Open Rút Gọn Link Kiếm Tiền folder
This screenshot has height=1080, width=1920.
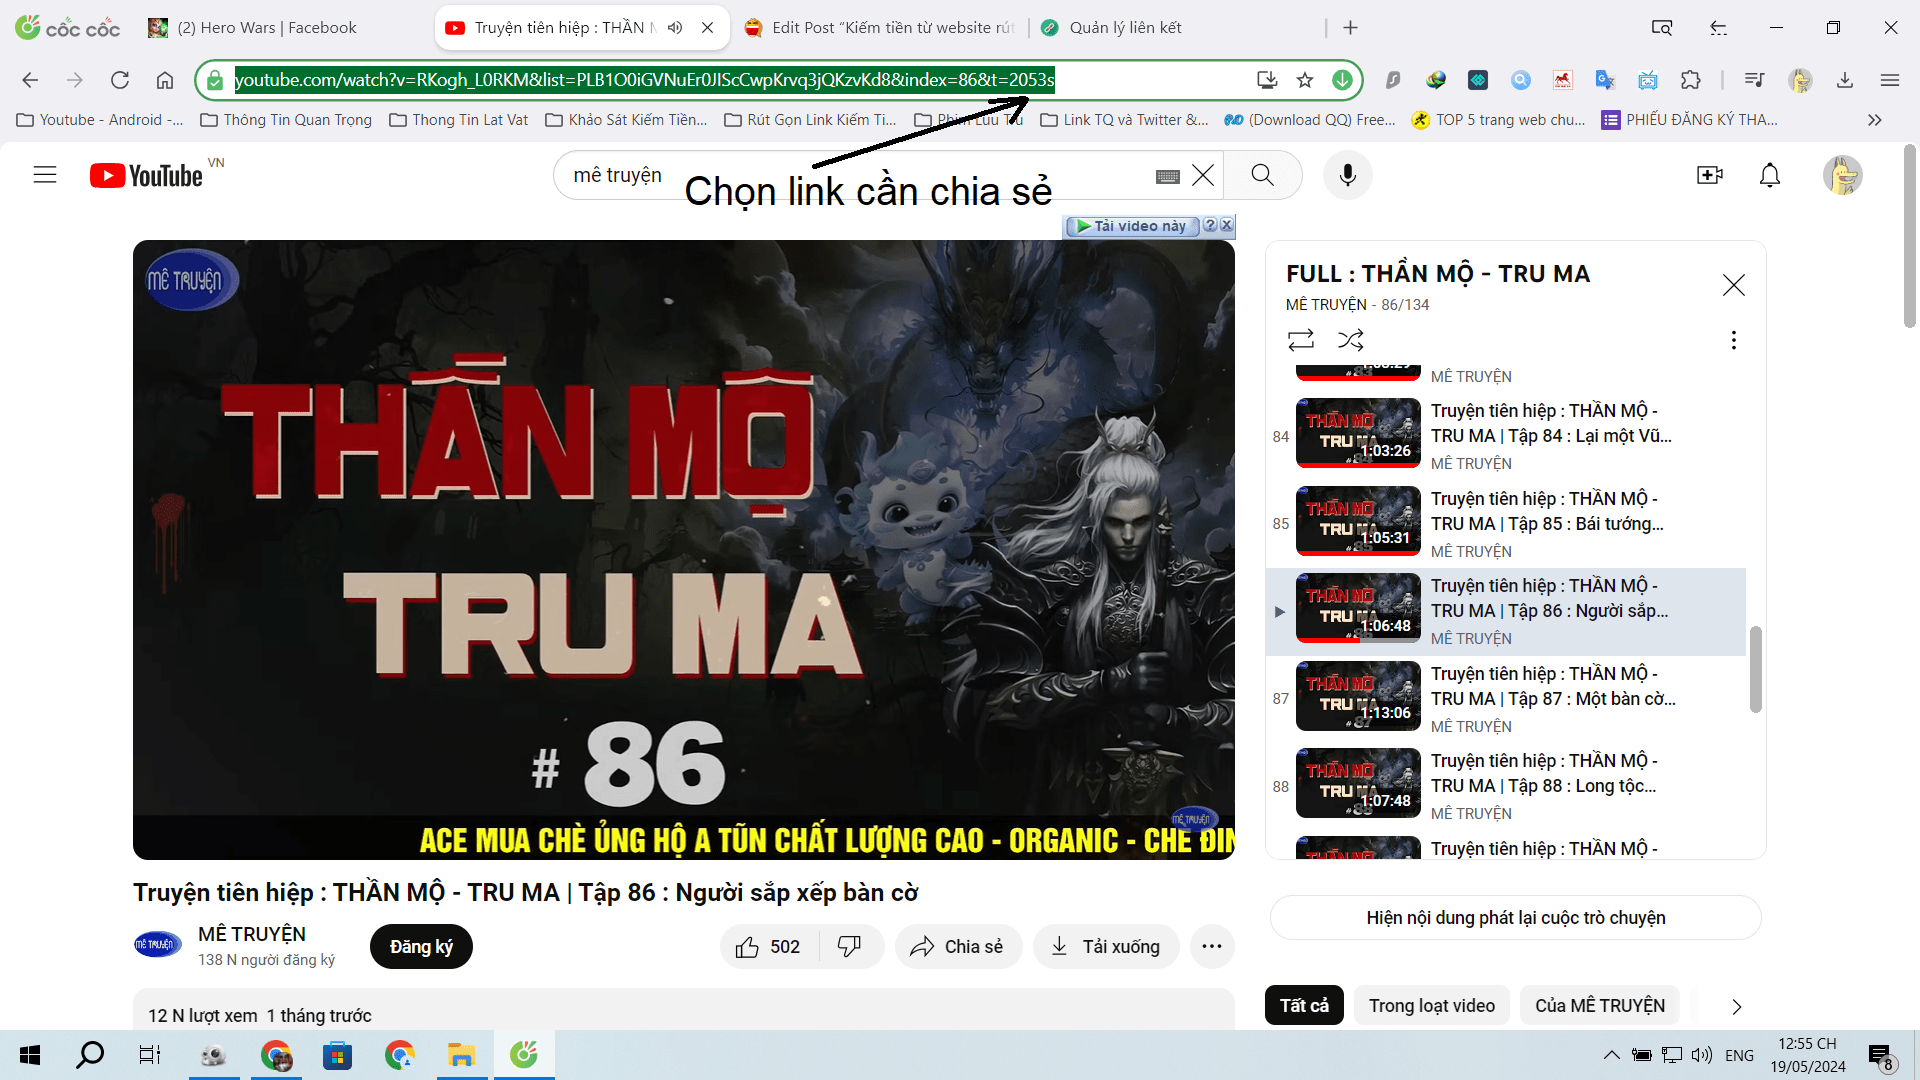[x=811, y=120]
